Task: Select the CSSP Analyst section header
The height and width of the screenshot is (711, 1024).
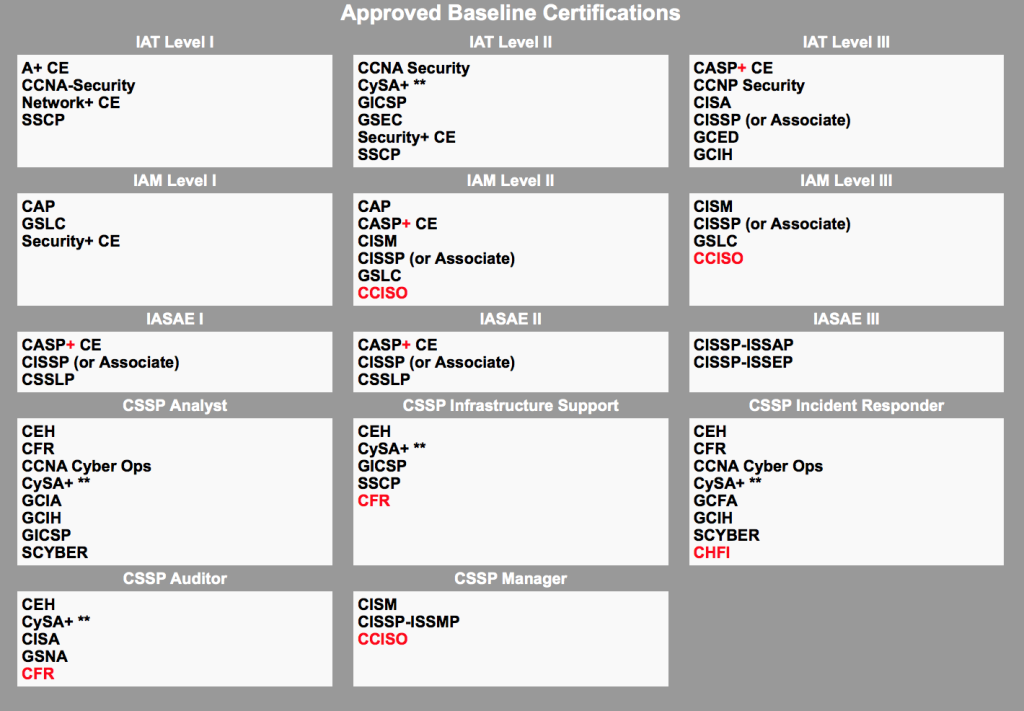Action: point(174,405)
